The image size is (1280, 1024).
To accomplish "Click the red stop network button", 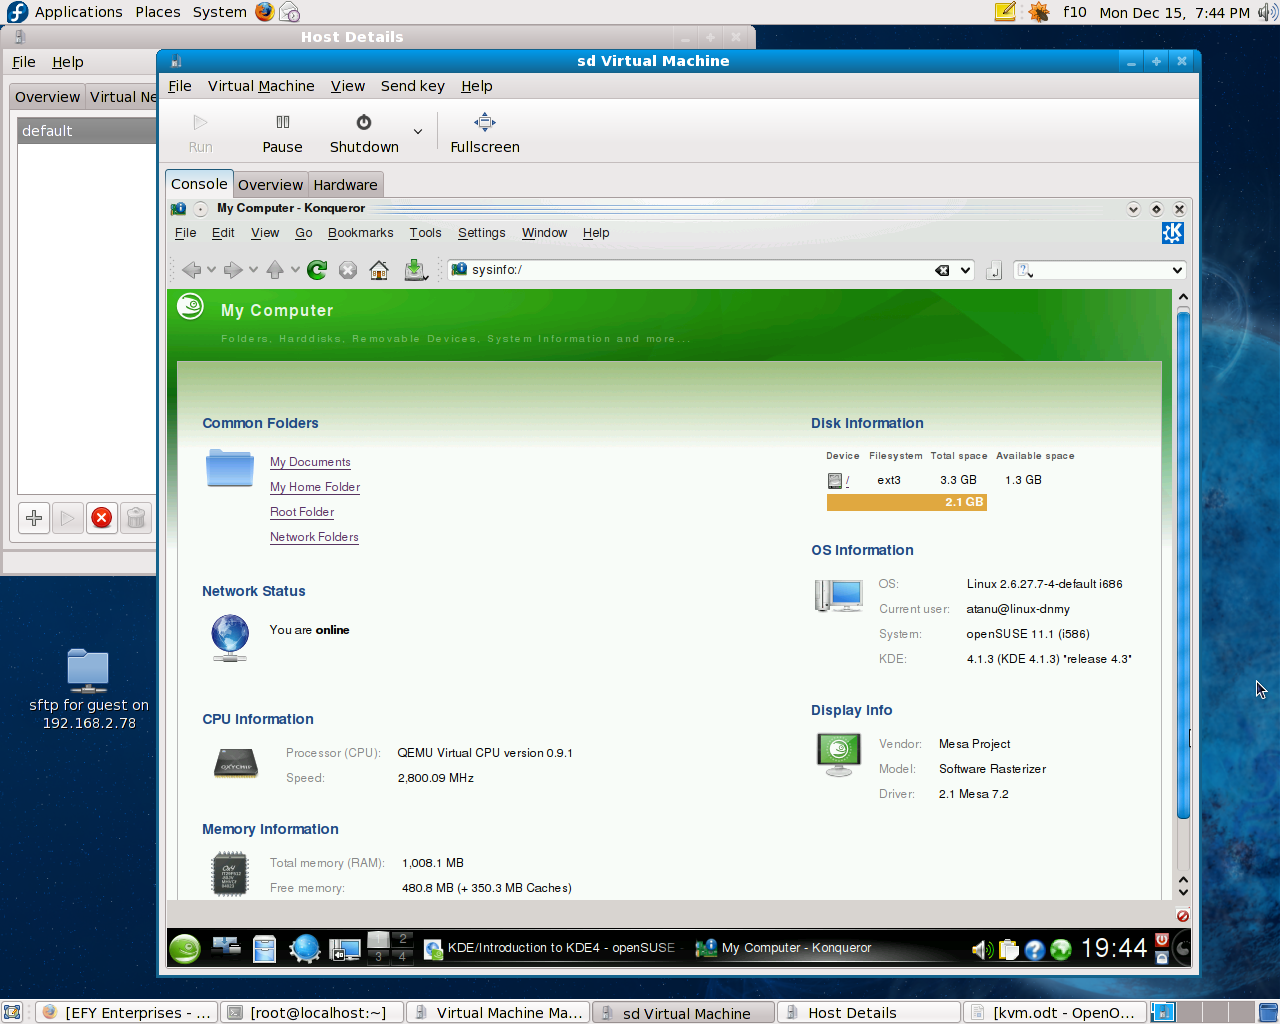I will (102, 518).
